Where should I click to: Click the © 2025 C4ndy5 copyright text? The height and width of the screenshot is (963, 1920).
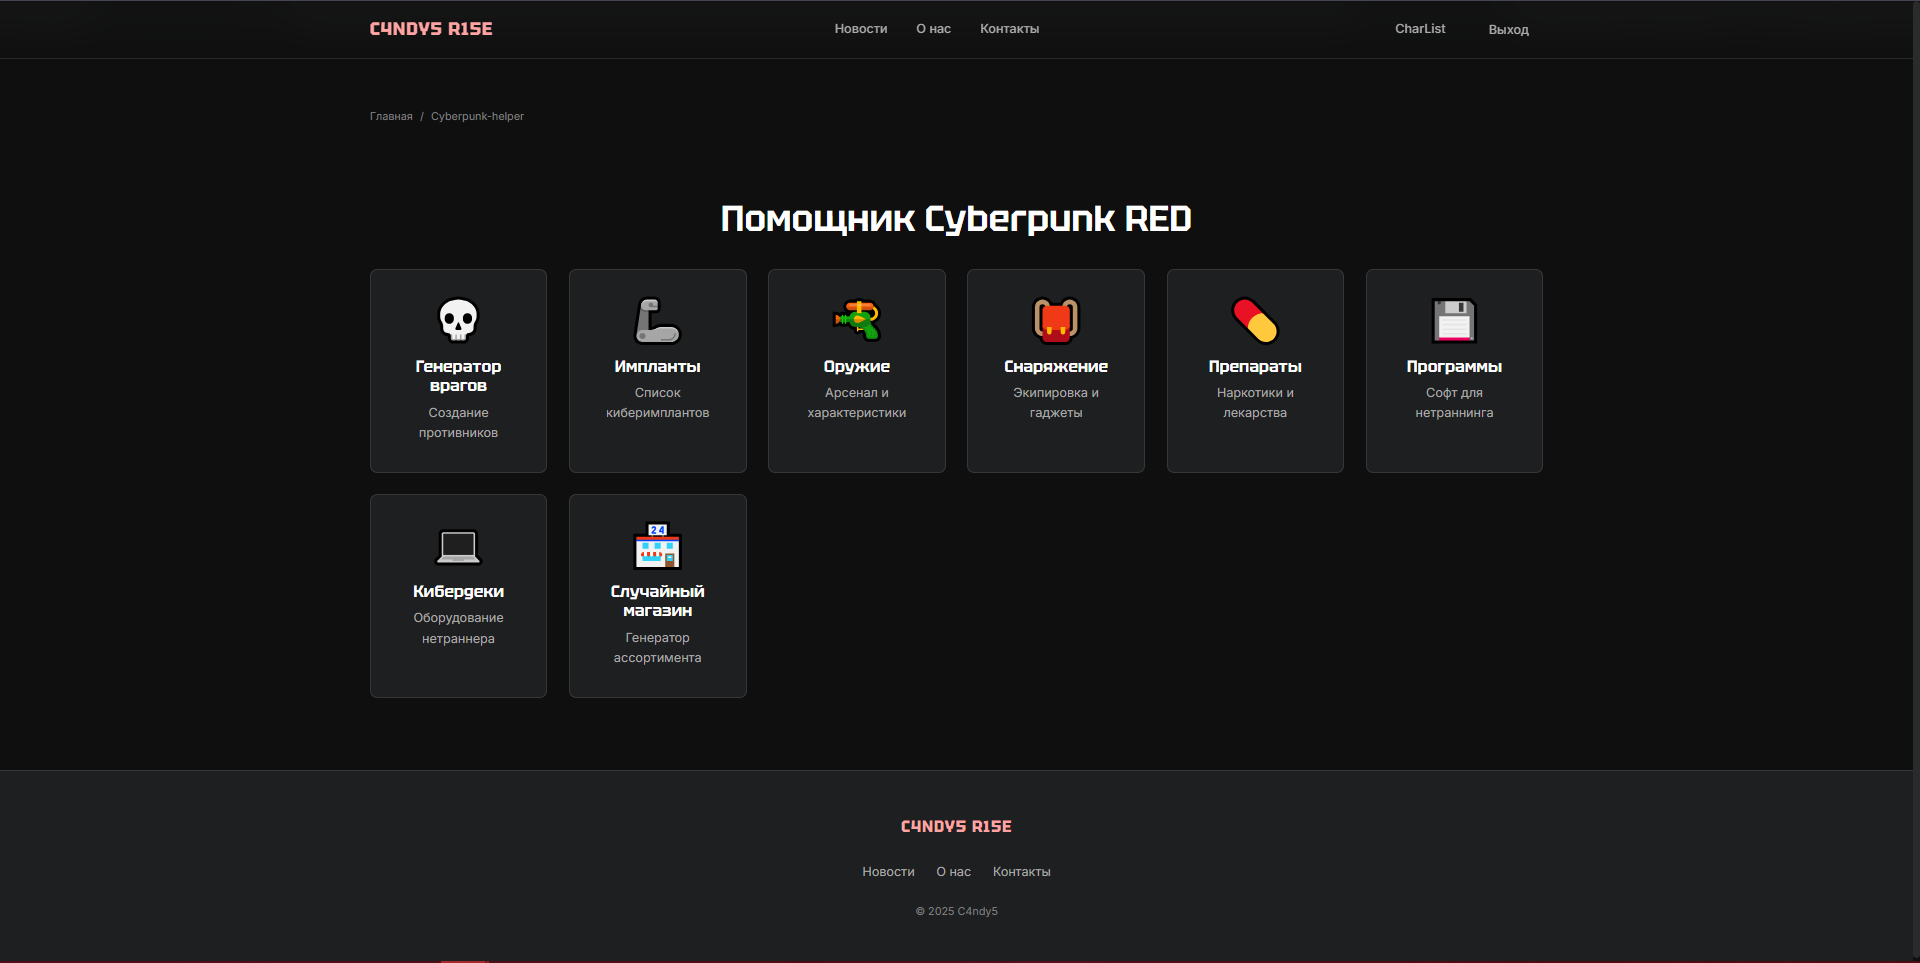click(956, 911)
